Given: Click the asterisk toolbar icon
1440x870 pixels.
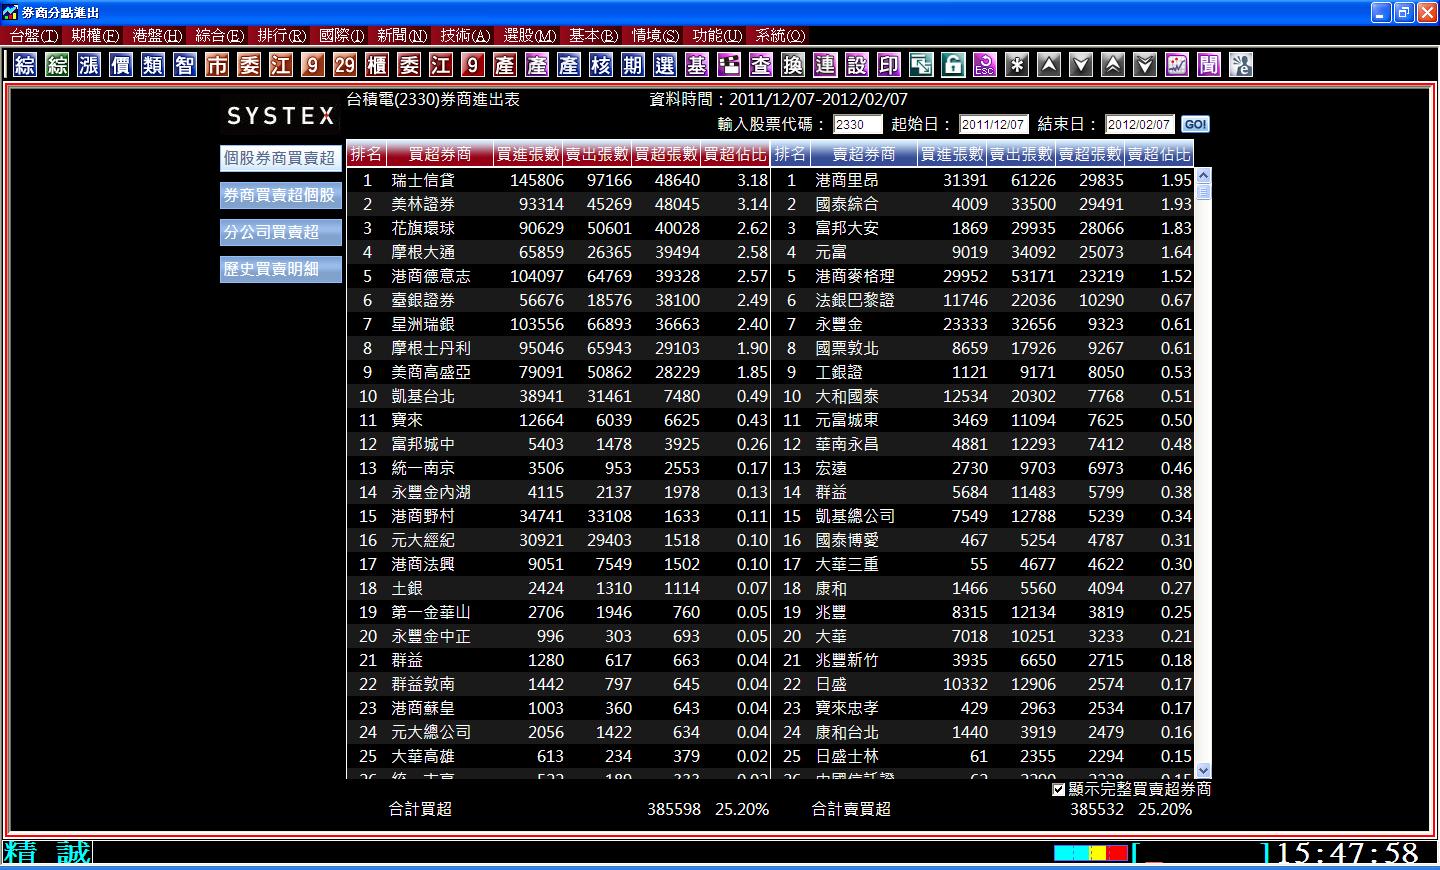Looking at the screenshot, I should pos(1017,65).
